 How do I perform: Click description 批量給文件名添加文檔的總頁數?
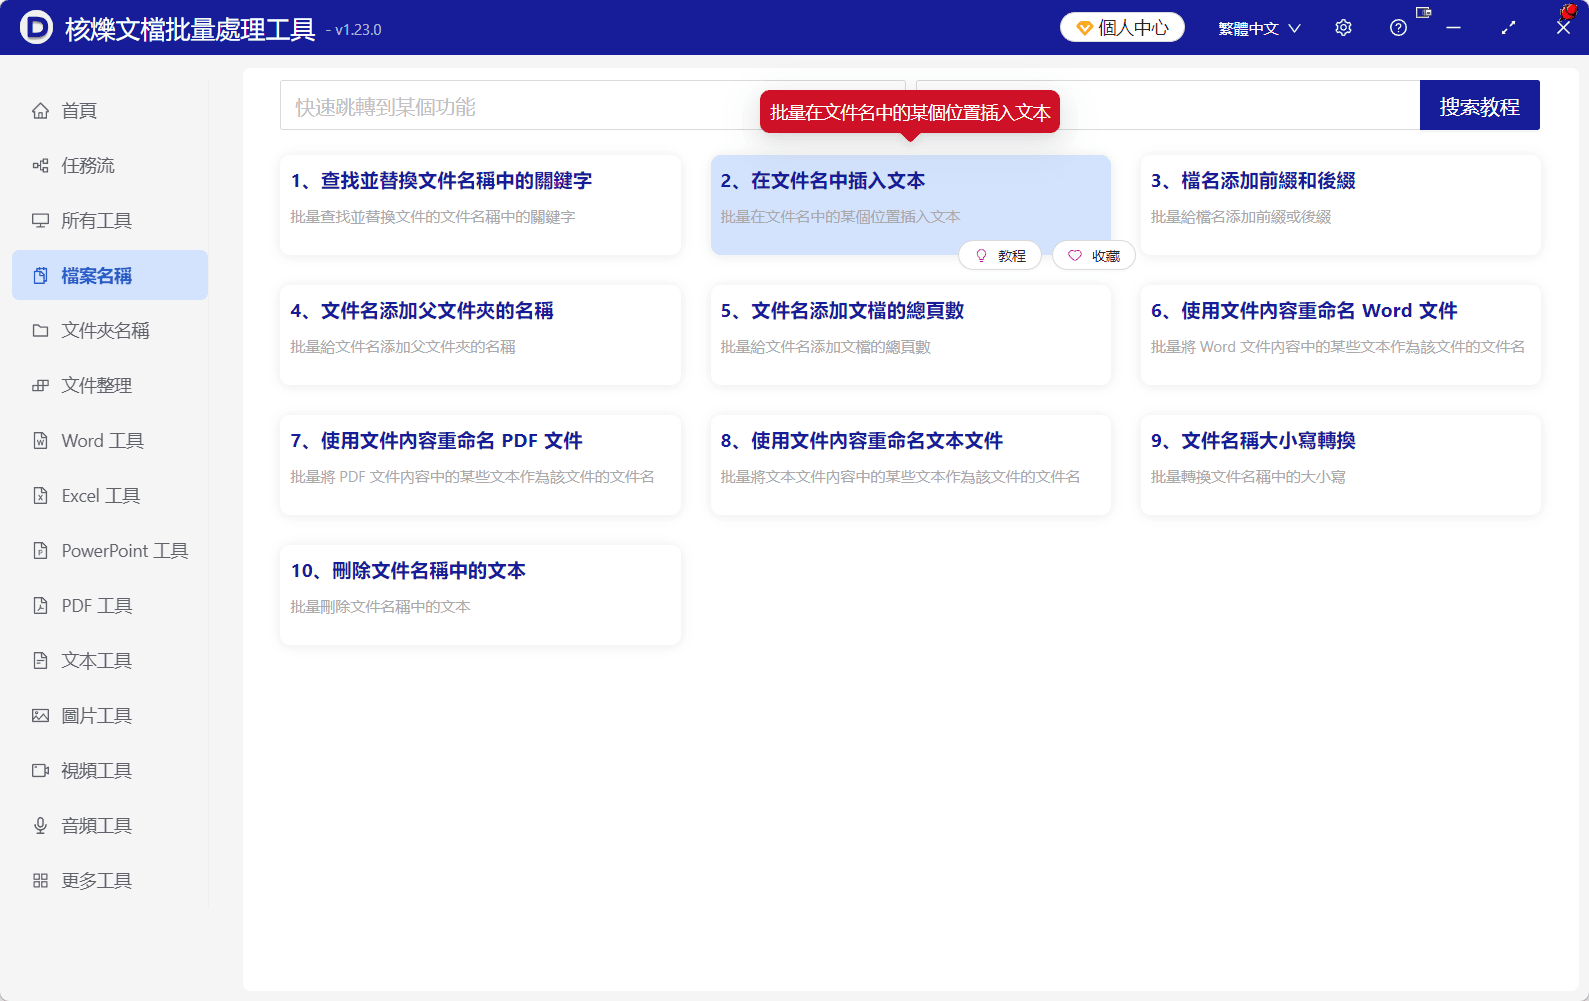coord(826,347)
